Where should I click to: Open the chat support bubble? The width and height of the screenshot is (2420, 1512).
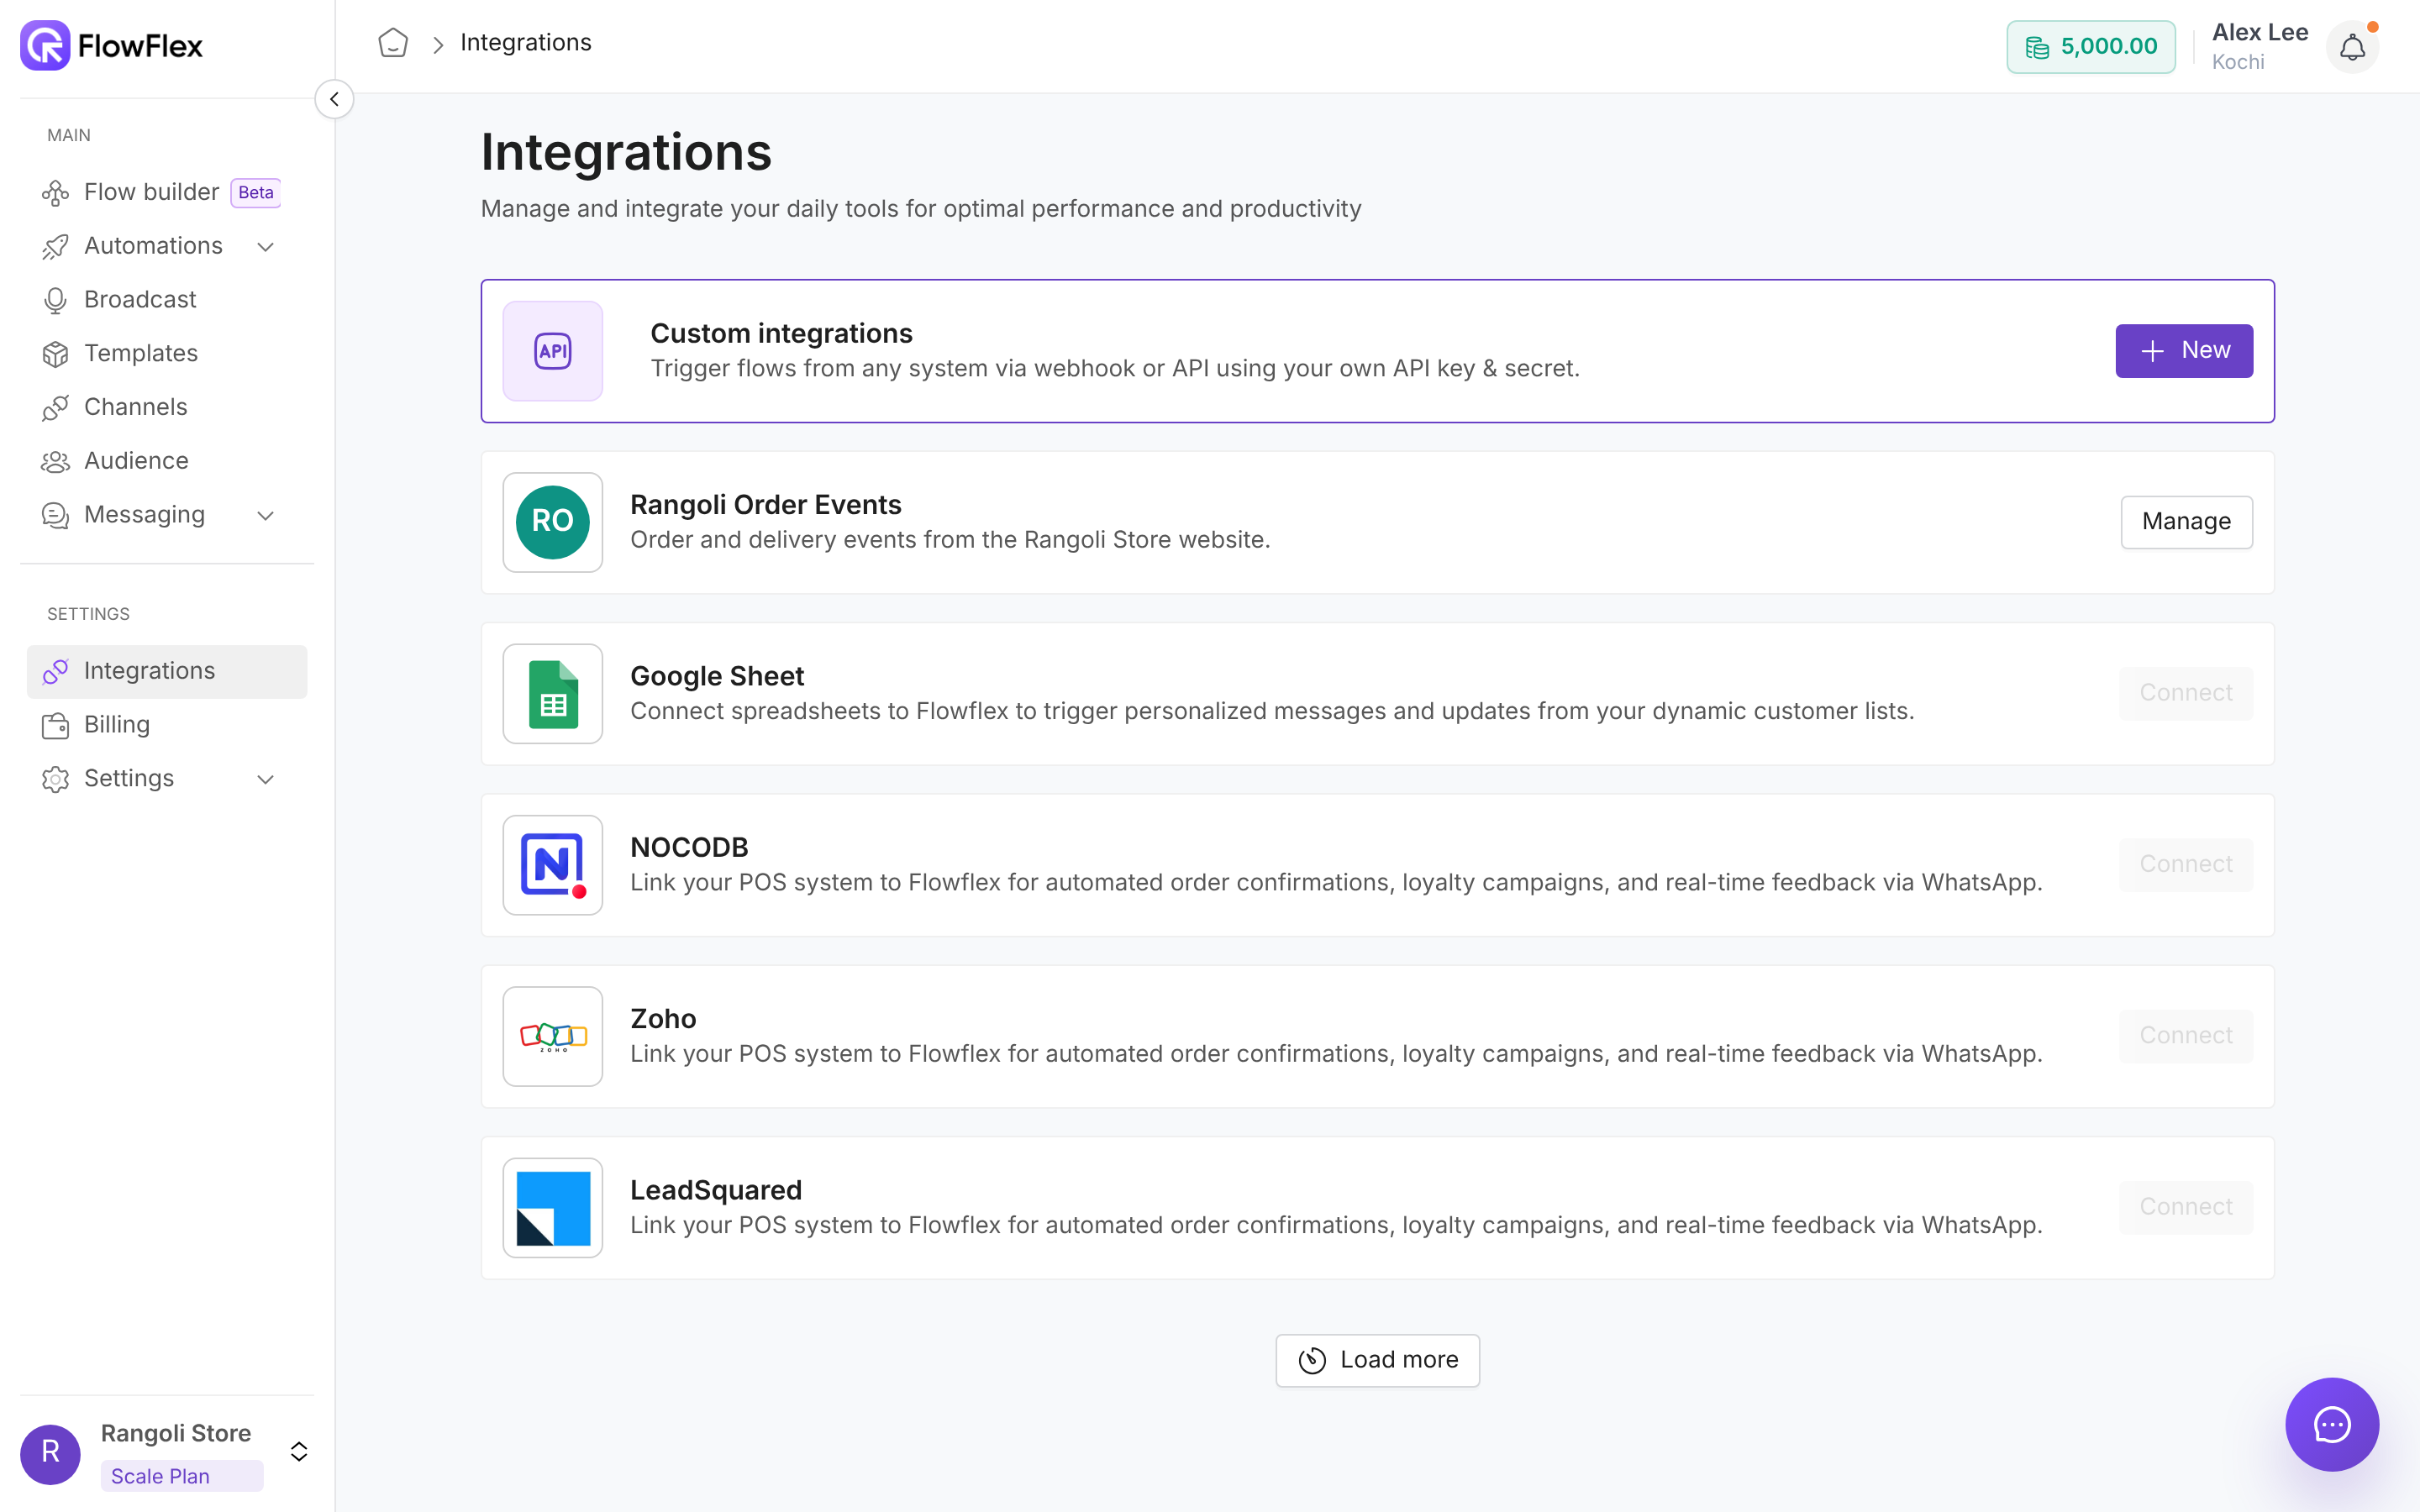coord(2332,1424)
